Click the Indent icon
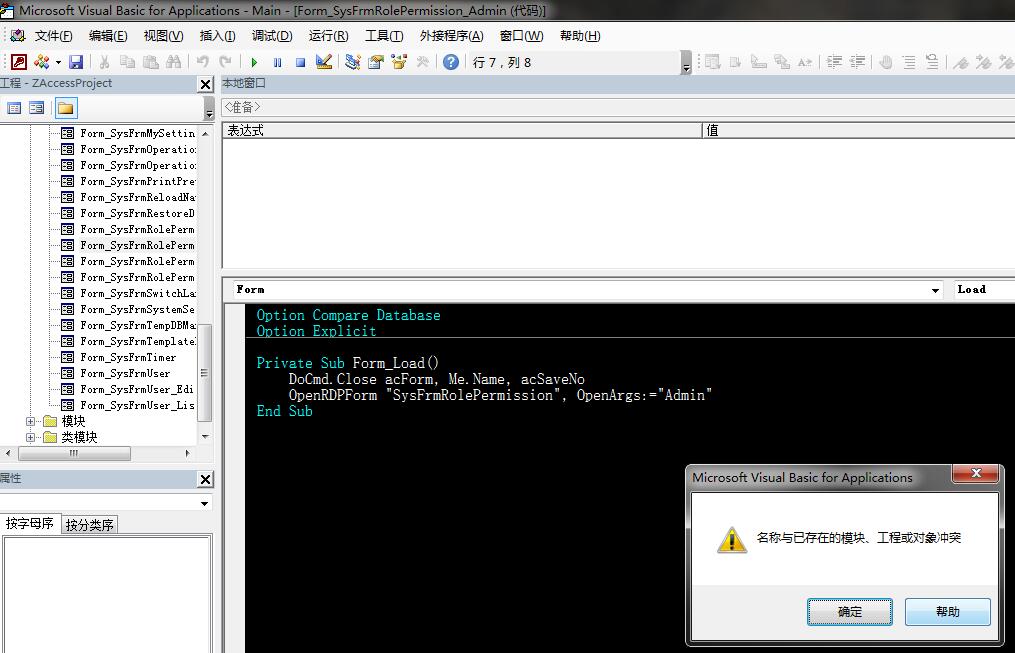Image resolution: width=1015 pixels, height=653 pixels. (x=834, y=62)
